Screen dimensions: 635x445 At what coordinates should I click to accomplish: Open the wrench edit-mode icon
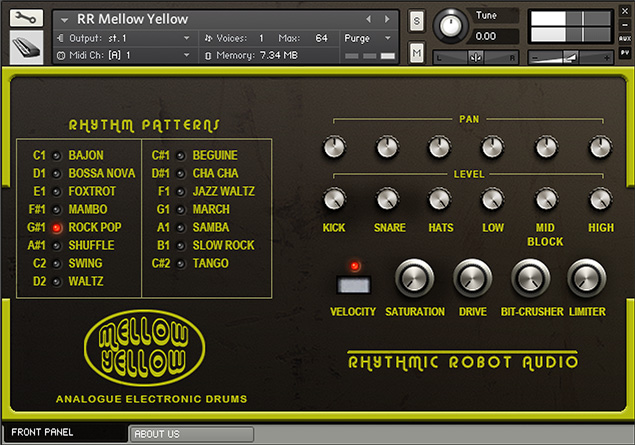pos(26,18)
